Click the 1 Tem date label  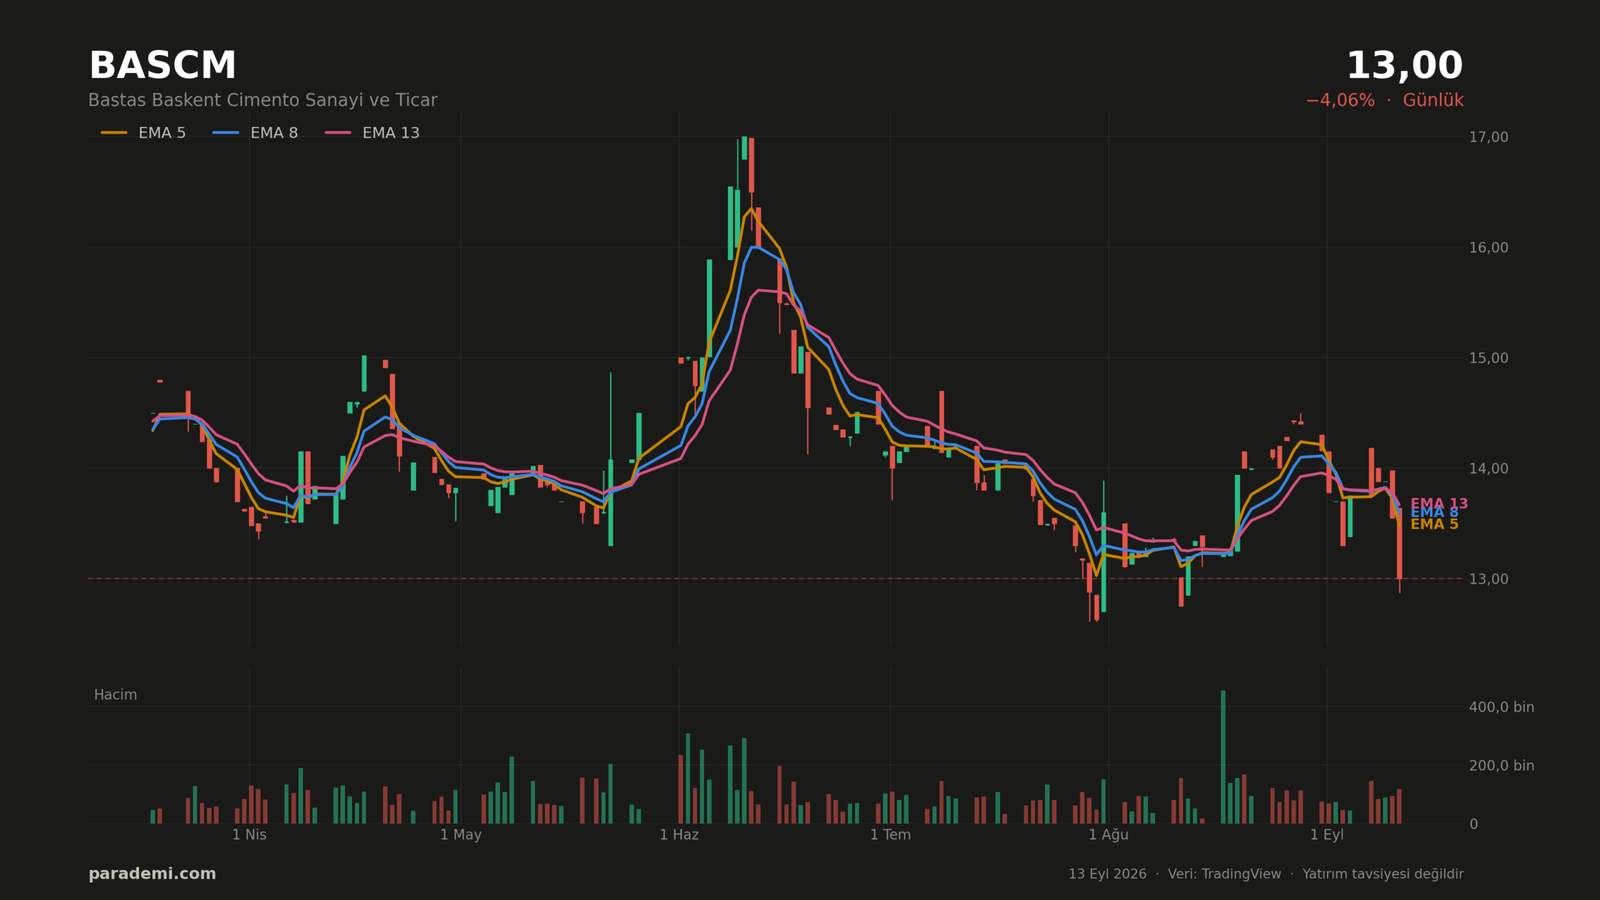tap(890, 835)
